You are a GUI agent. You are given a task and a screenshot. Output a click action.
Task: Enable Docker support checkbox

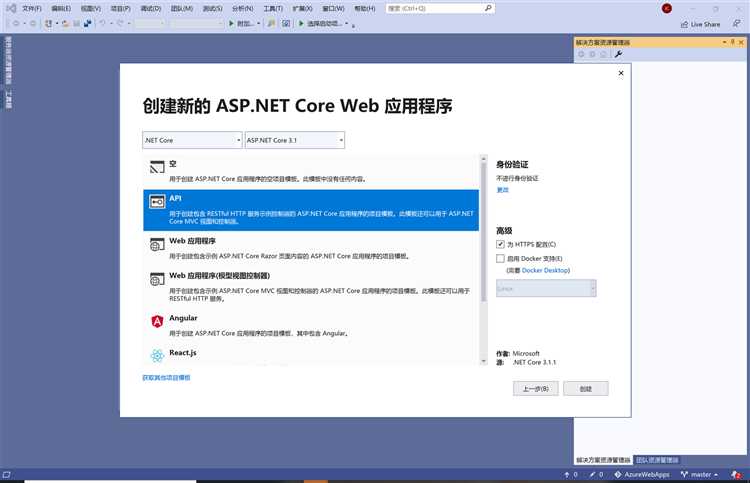tap(500, 258)
